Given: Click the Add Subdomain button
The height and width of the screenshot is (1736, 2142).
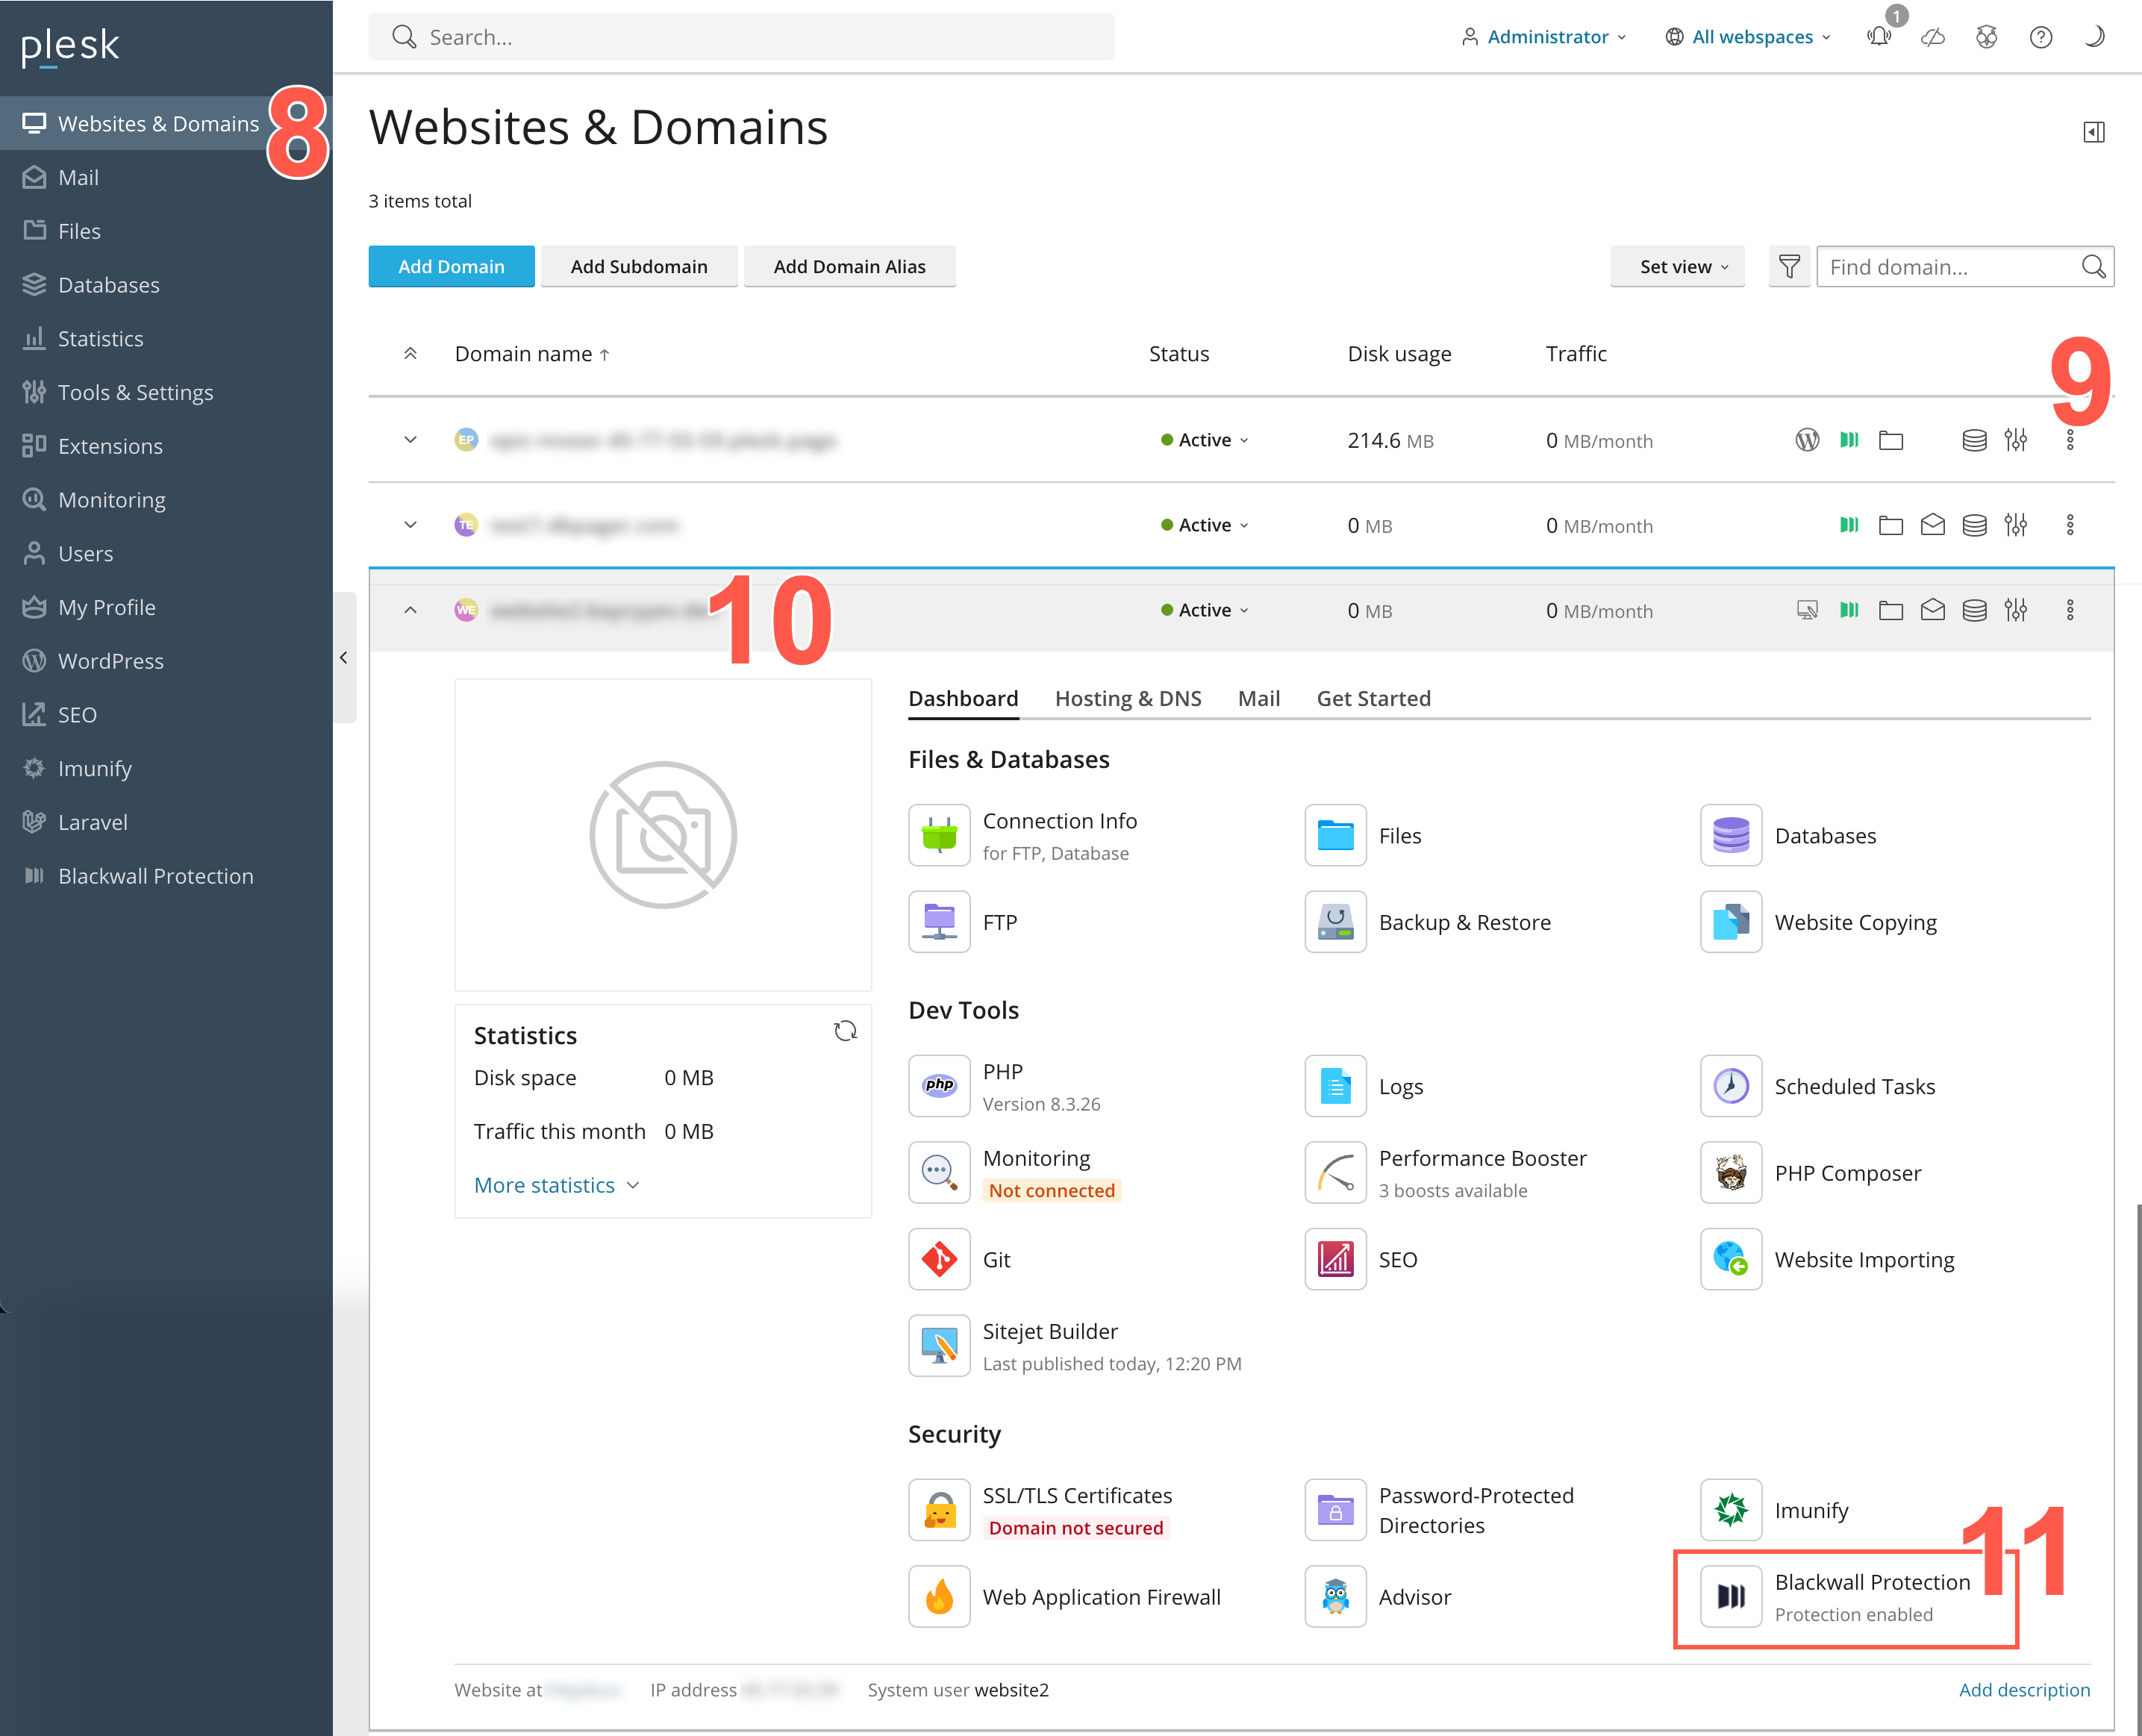Looking at the screenshot, I should [x=639, y=267].
